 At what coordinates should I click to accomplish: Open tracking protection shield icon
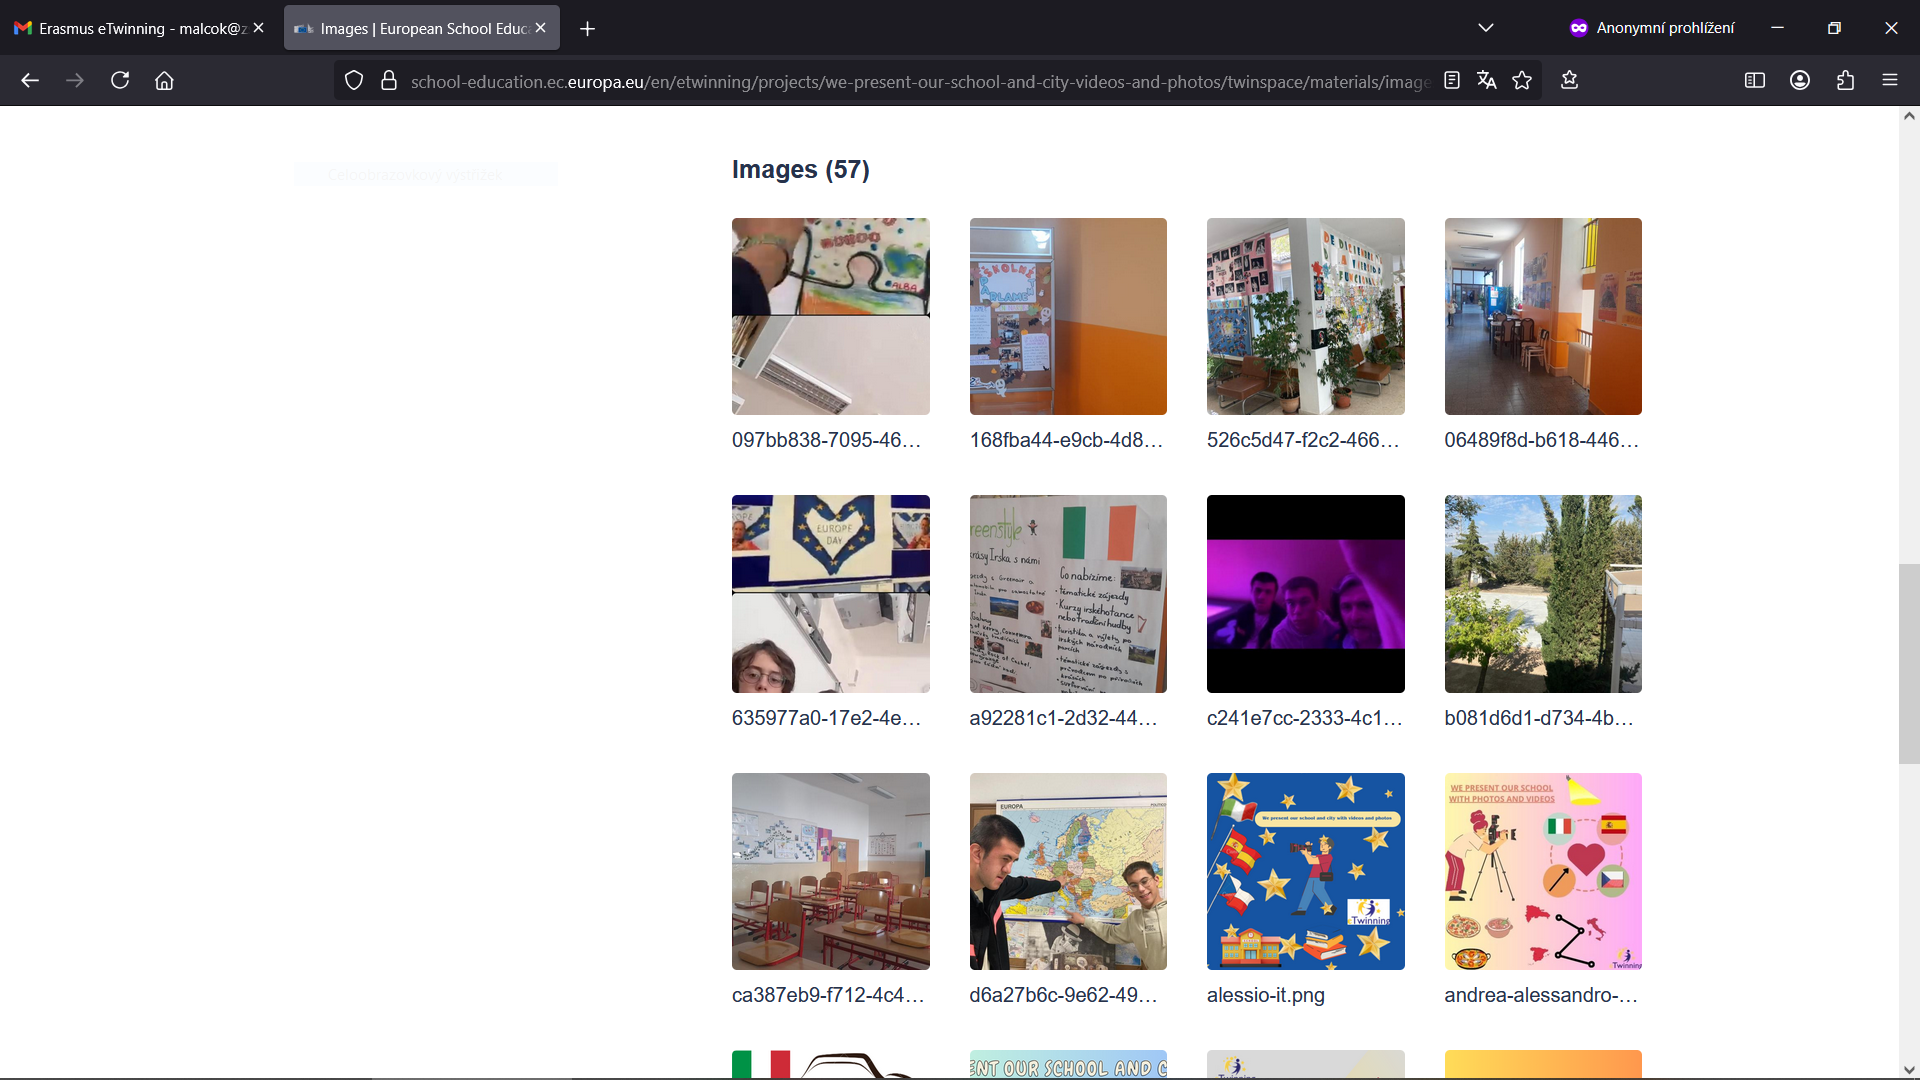coord(354,81)
